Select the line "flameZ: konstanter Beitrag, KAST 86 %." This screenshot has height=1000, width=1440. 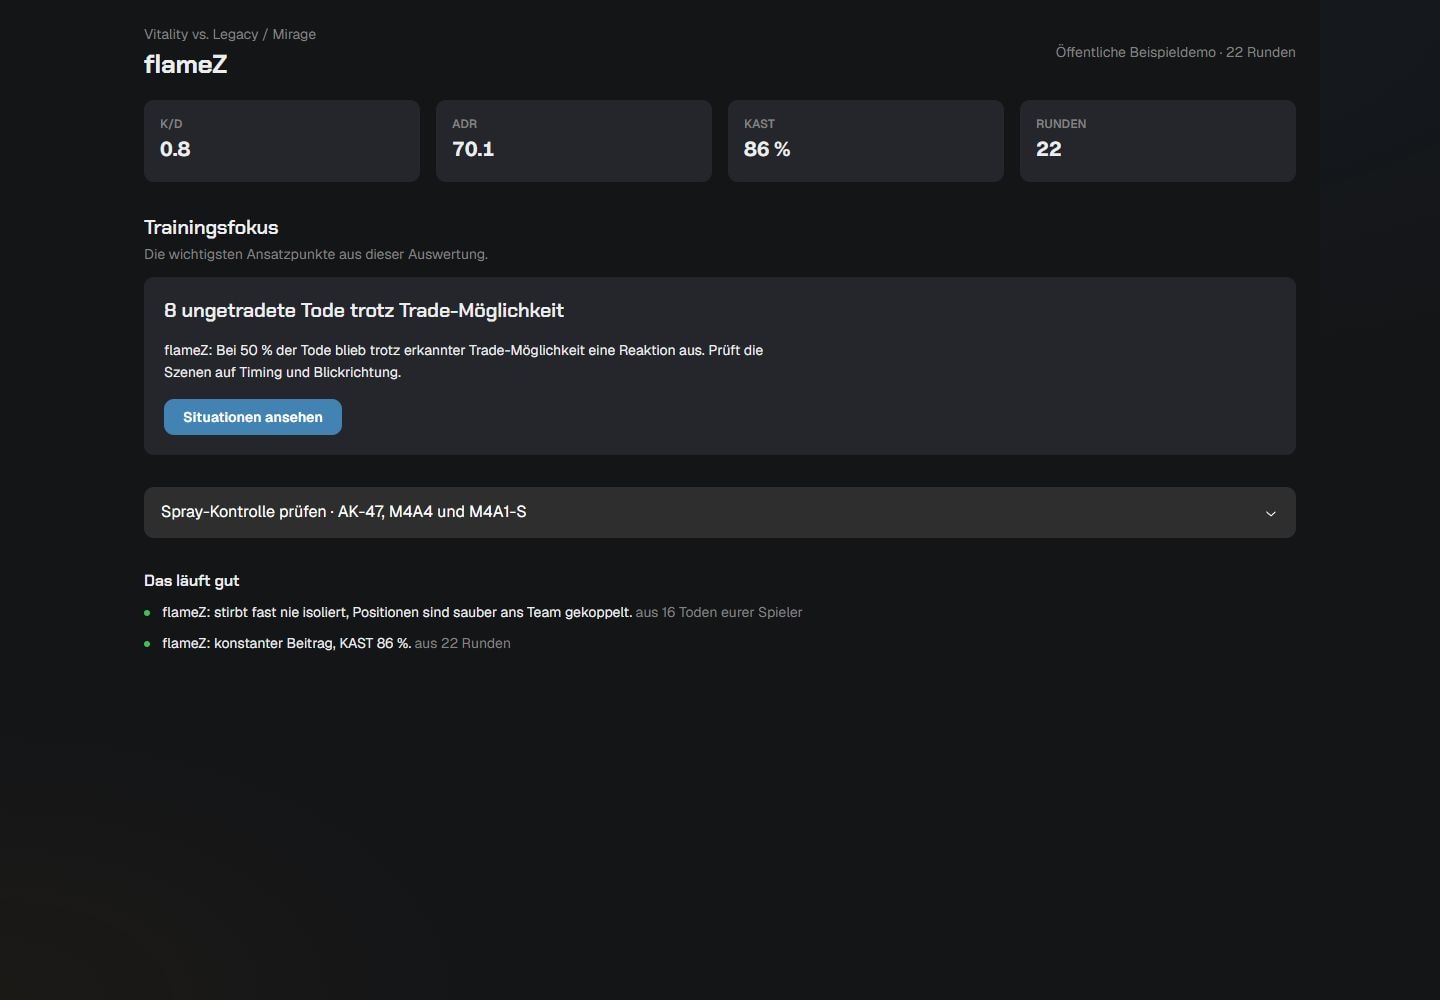pyautogui.click(x=287, y=643)
